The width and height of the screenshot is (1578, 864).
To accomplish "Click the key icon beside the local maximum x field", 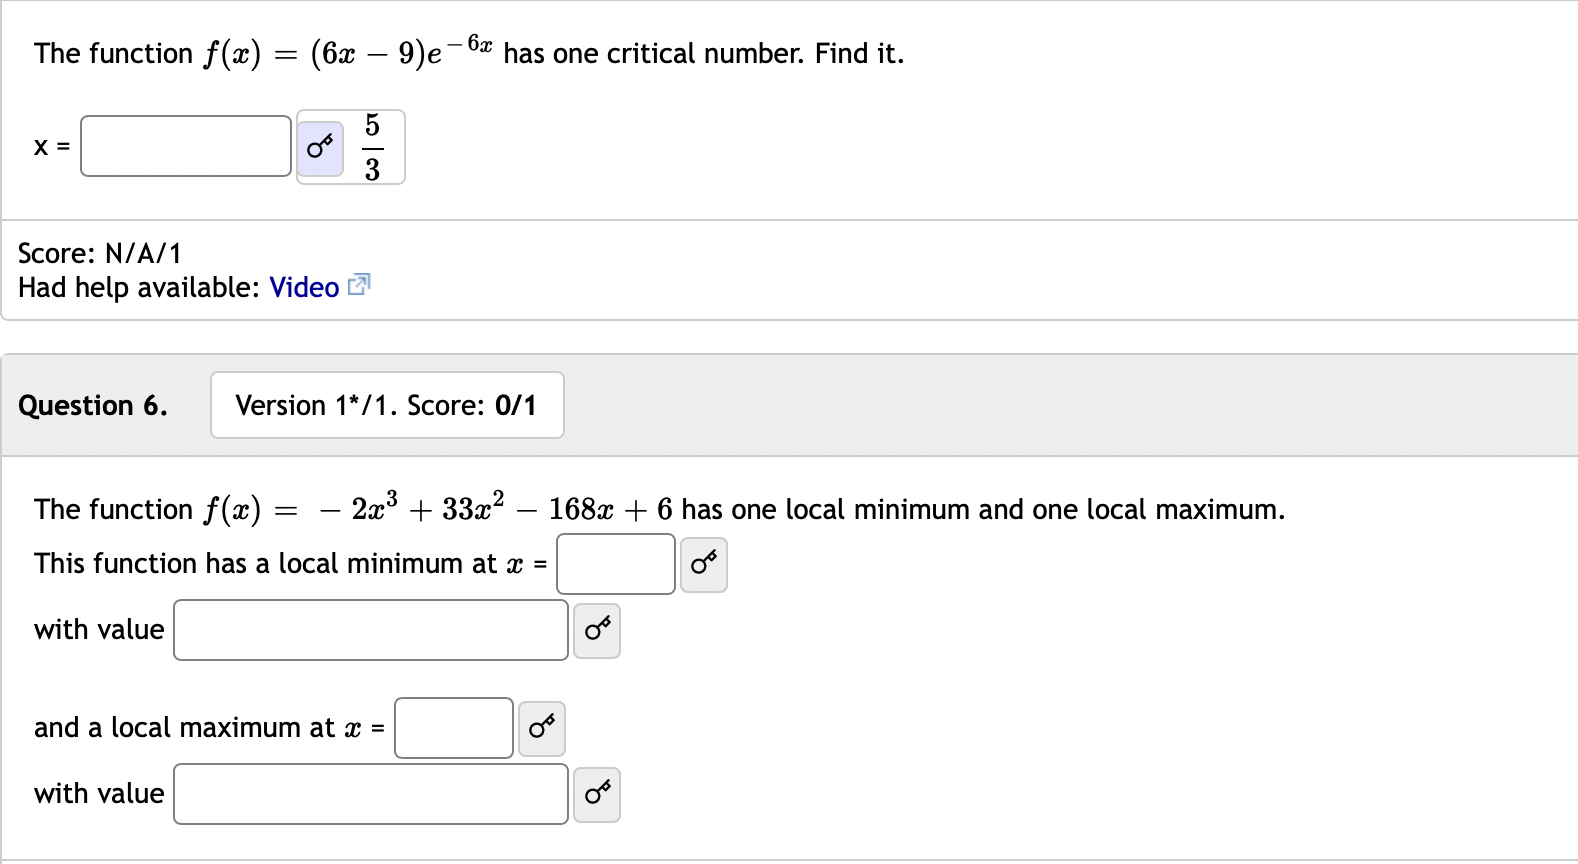I will click(x=541, y=728).
